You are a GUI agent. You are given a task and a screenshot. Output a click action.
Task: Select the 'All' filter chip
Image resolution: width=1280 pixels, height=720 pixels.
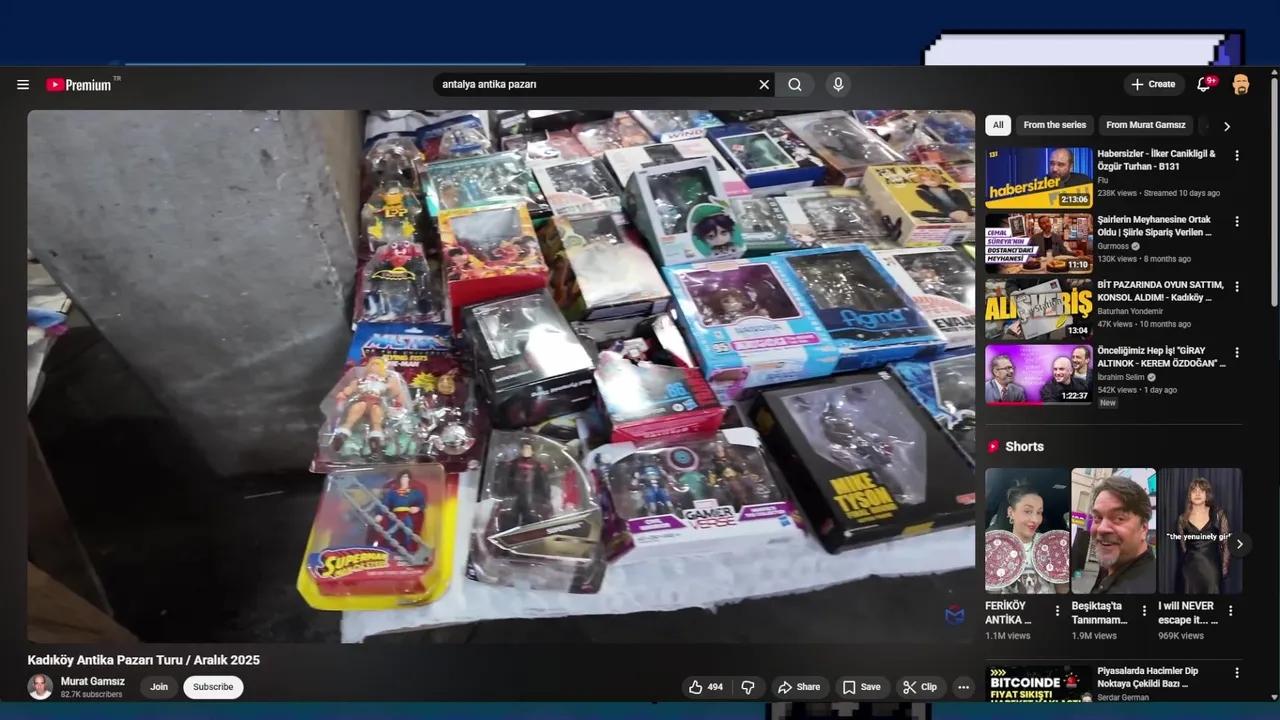point(998,125)
